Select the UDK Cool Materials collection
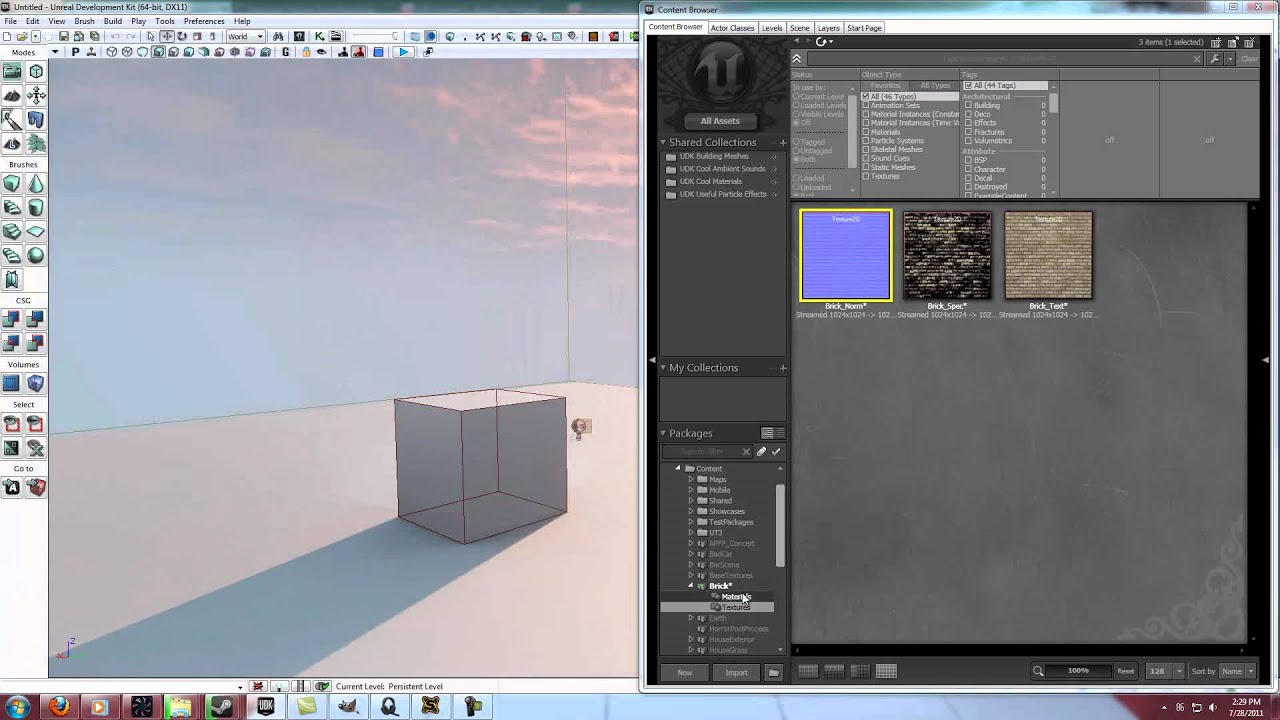This screenshot has width=1280, height=720. 710,182
